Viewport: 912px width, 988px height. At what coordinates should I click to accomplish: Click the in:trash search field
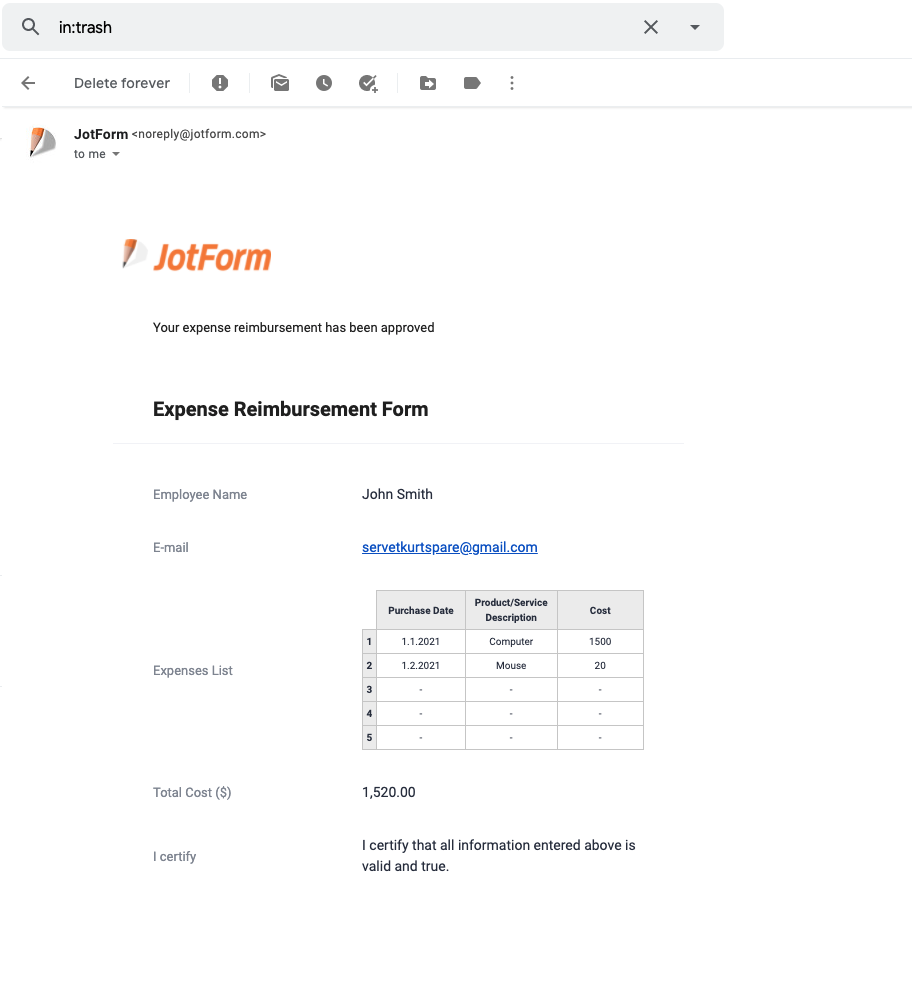[347, 27]
